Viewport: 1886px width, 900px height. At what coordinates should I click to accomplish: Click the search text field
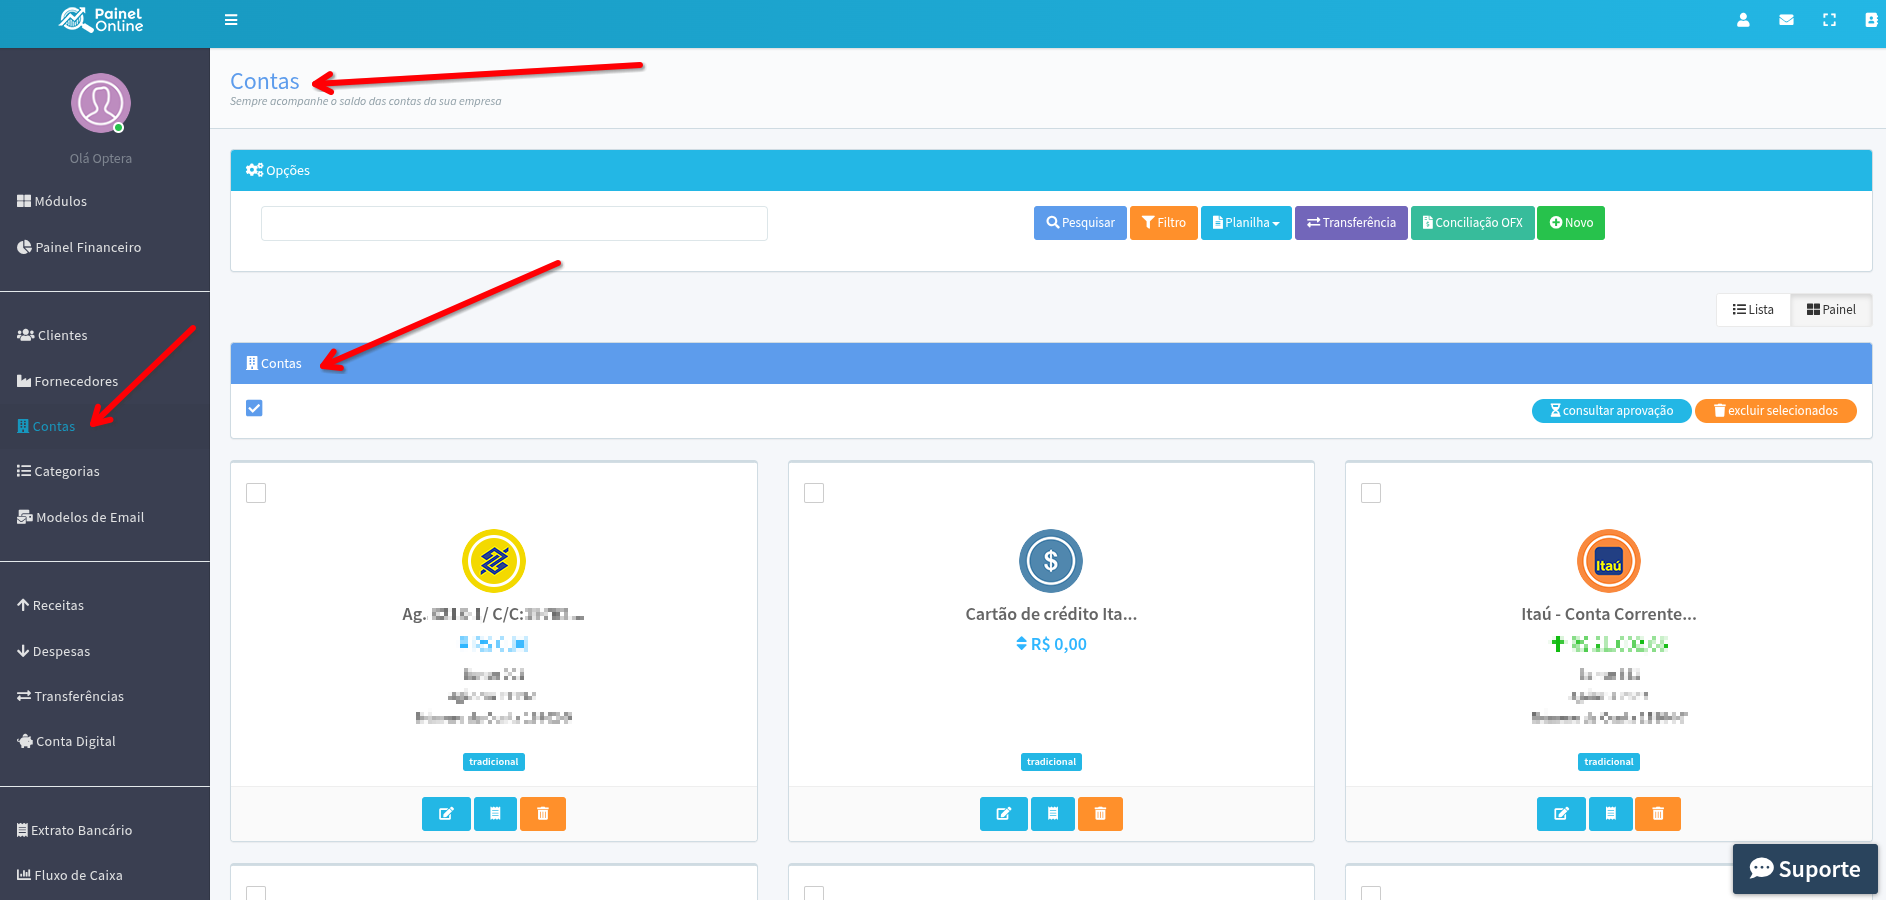[514, 223]
